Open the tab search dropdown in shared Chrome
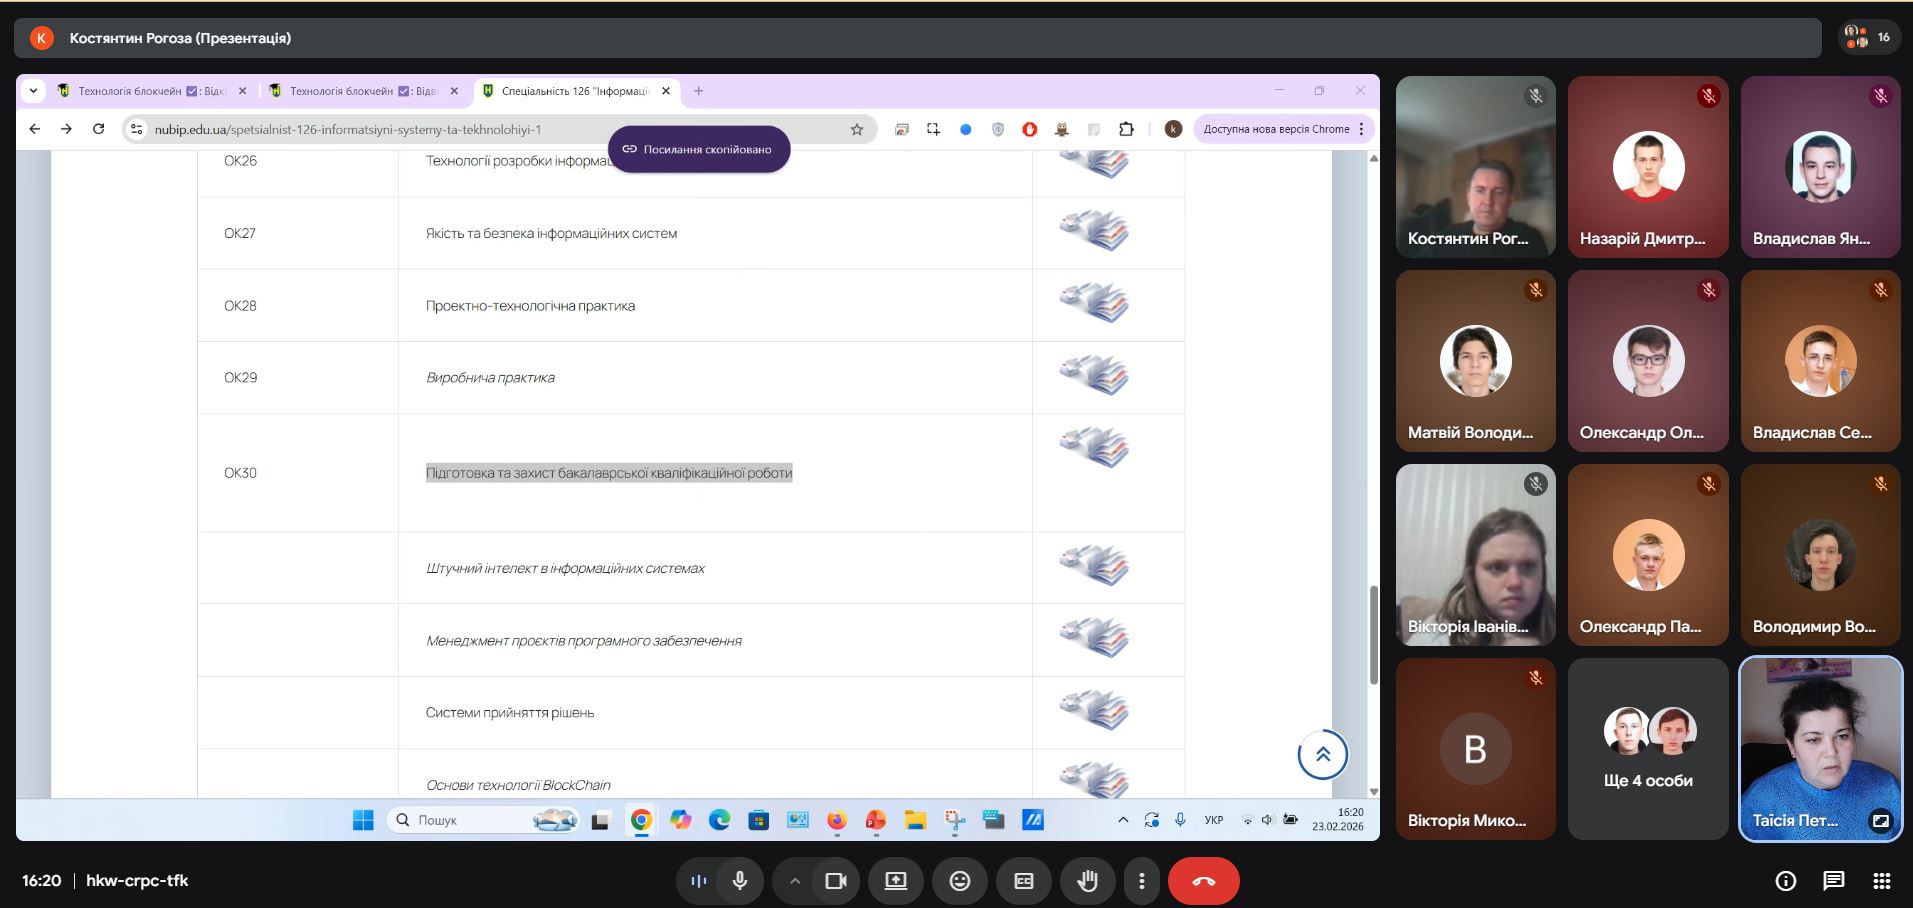Image resolution: width=1913 pixels, height=908 pixels. click(x=33, y=91)
